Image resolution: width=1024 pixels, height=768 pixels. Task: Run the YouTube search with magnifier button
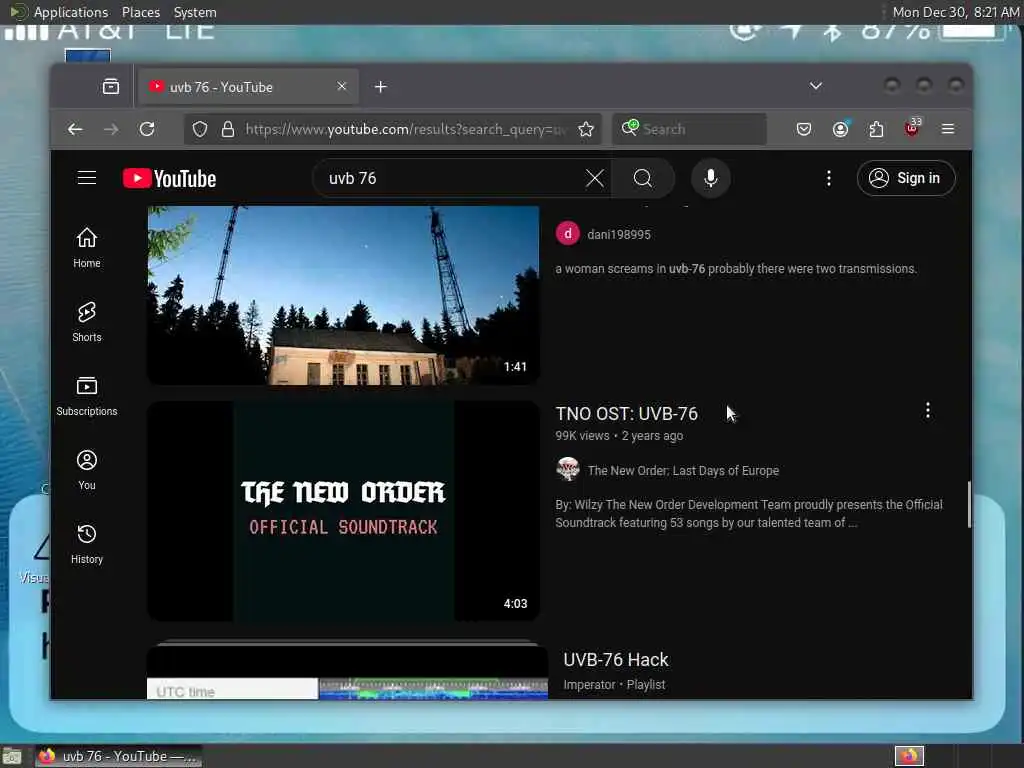click(643, 178)
